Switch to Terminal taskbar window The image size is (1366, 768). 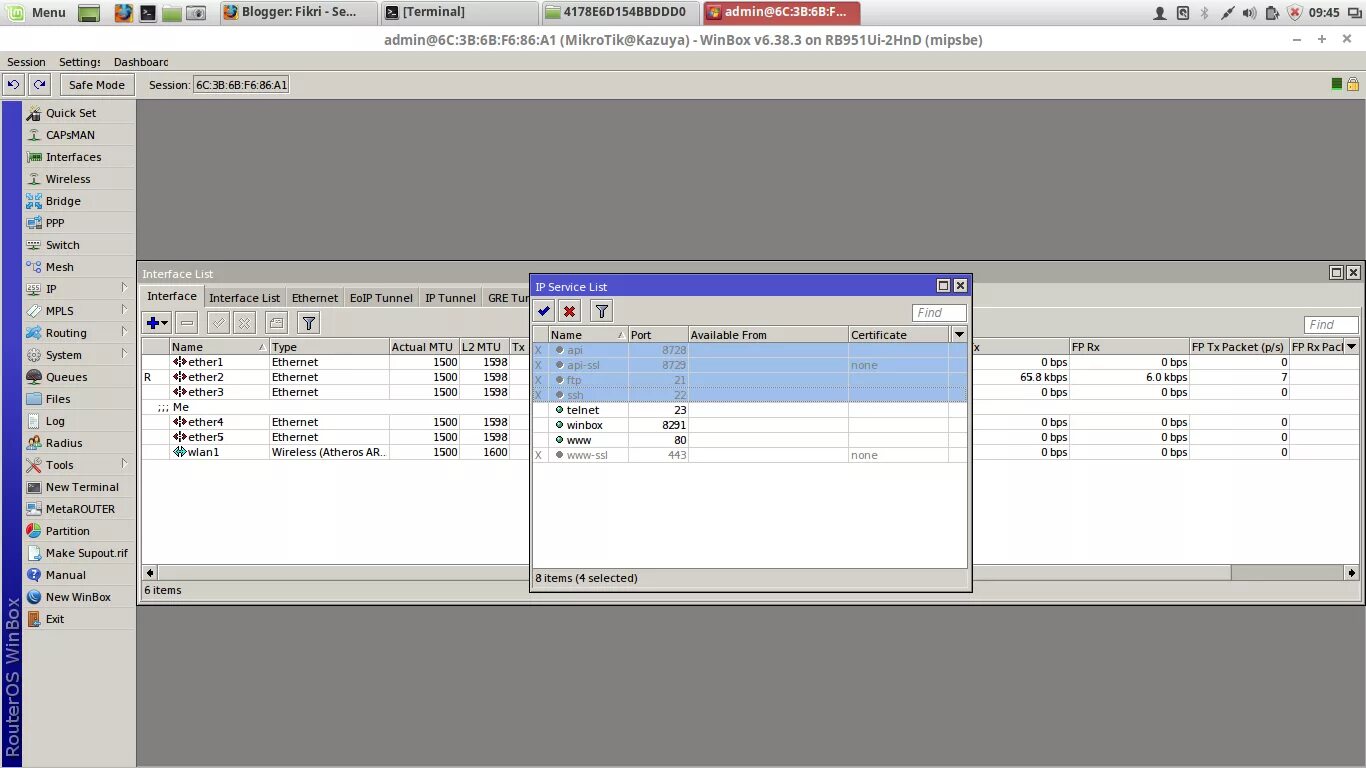click(x=459, y=12)
